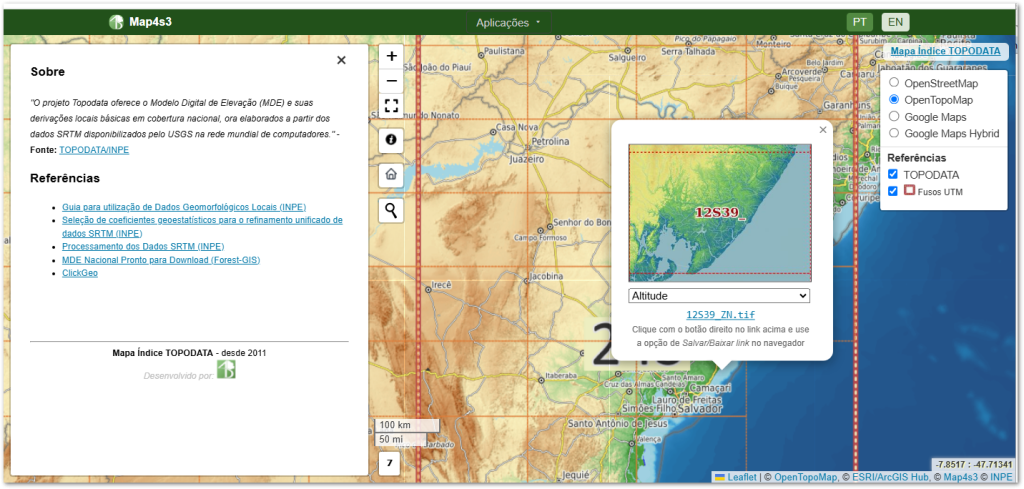Switch language to EN
The image size is (1024, 489).
point(895,22)
